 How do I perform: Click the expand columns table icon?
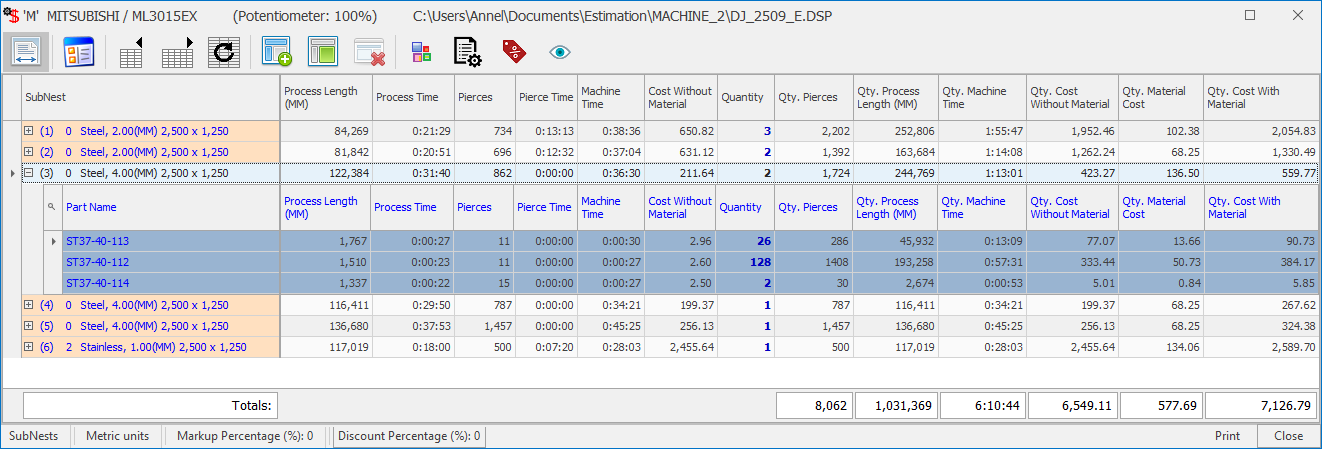click(x=177, y=52)
